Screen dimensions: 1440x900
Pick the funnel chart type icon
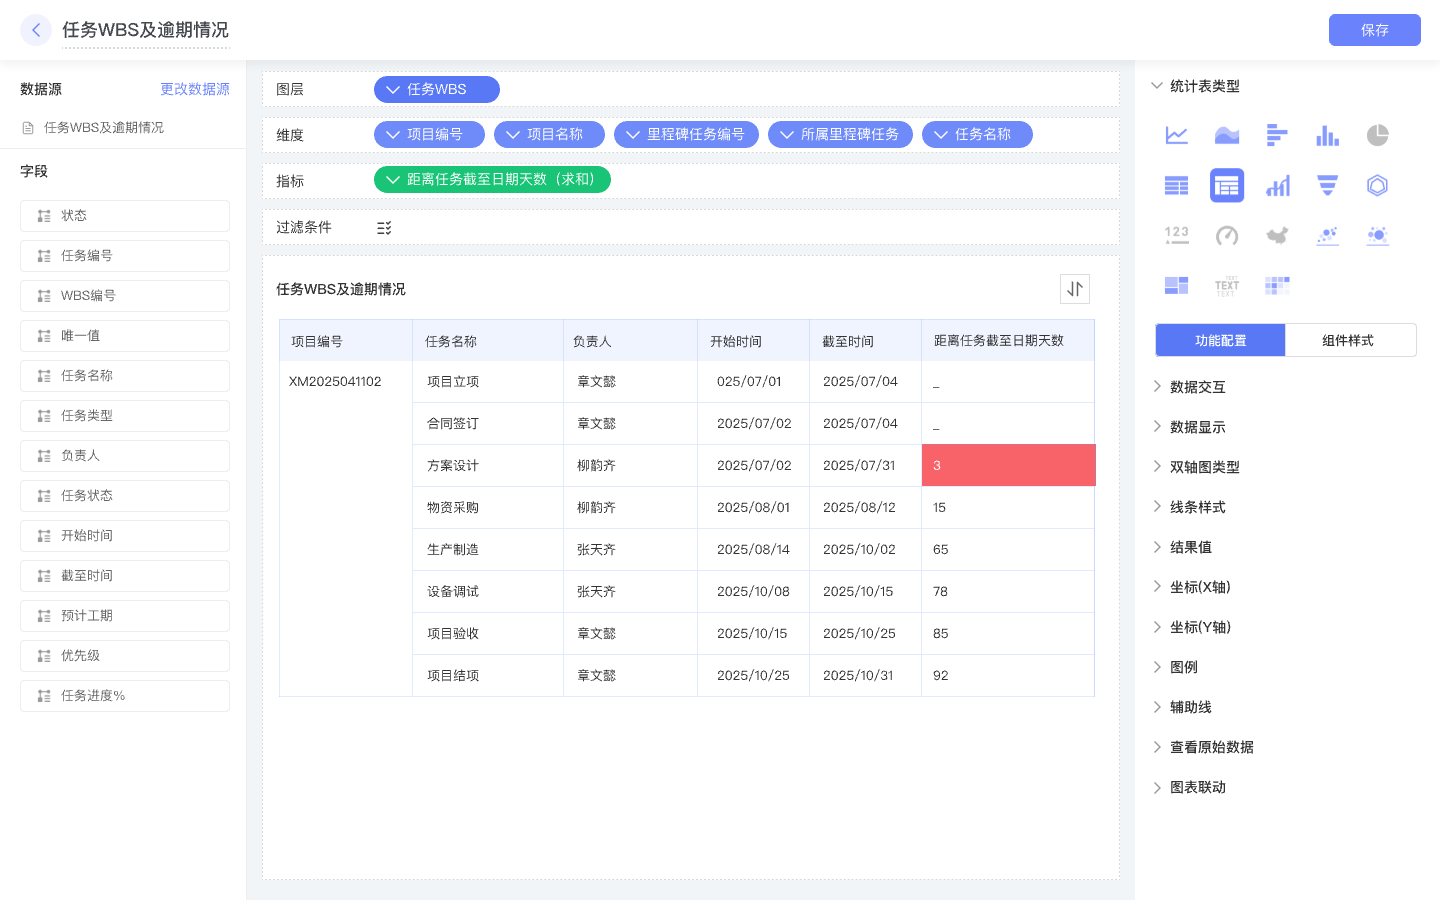pos(1327,185)
